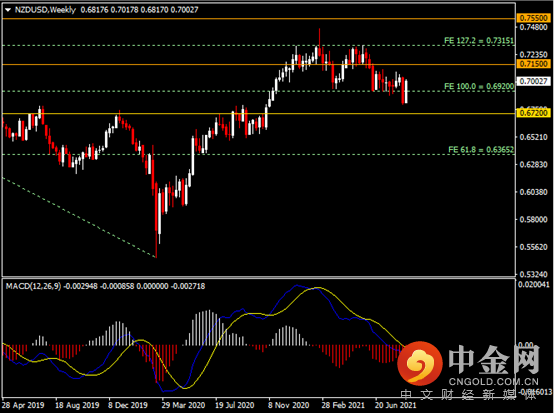Click the CNGOLD.COM.CN watermark text

[x=494, y=382]
